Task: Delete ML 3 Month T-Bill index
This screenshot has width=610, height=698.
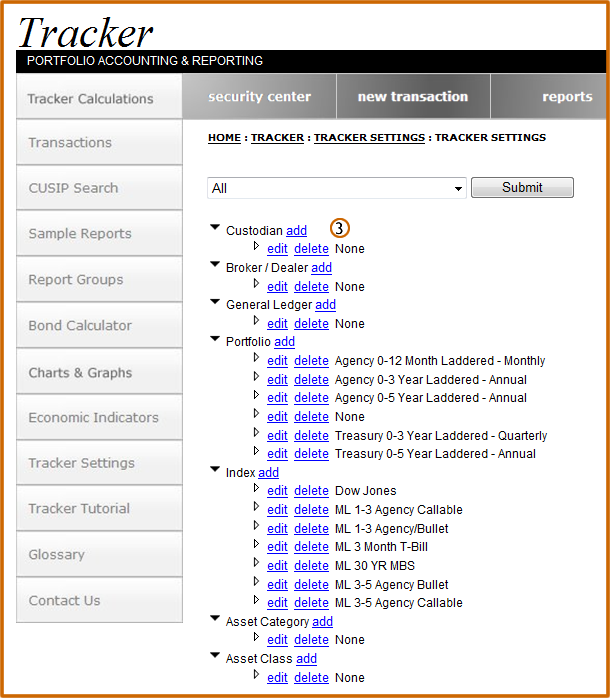Action: point(311,547)
